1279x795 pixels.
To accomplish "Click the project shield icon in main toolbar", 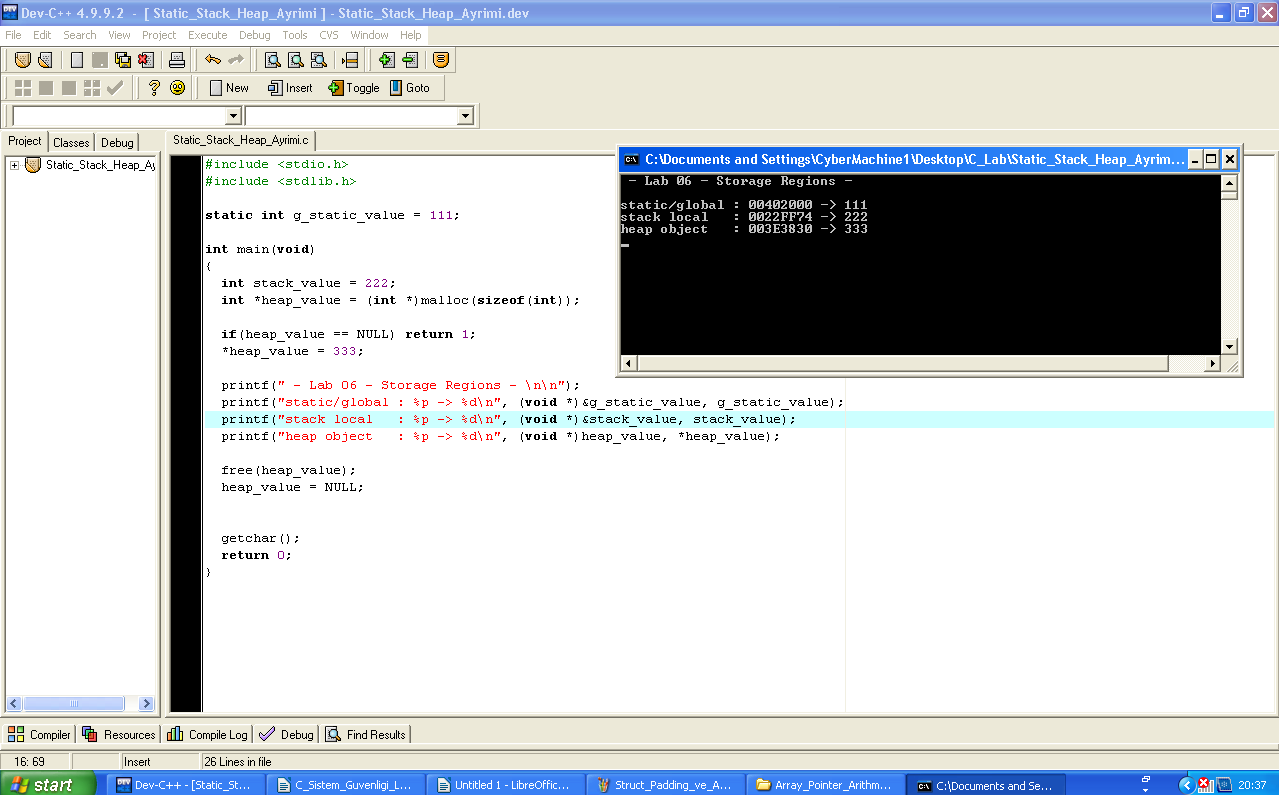I will [x=23, y=60].
